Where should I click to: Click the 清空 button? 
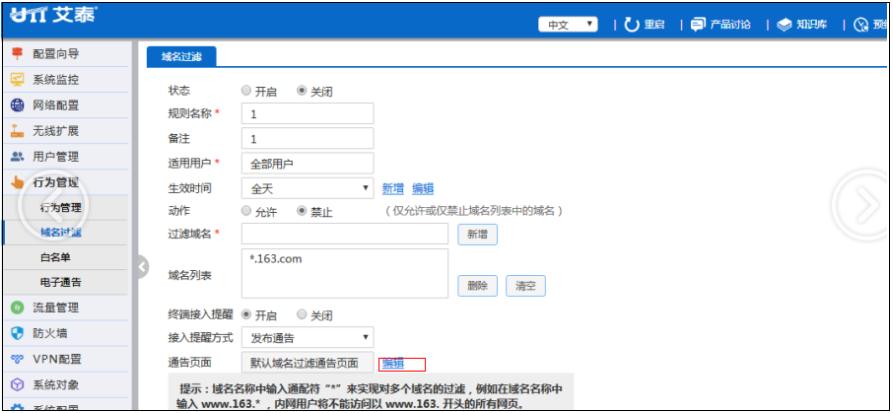click(x=525, y=286)
